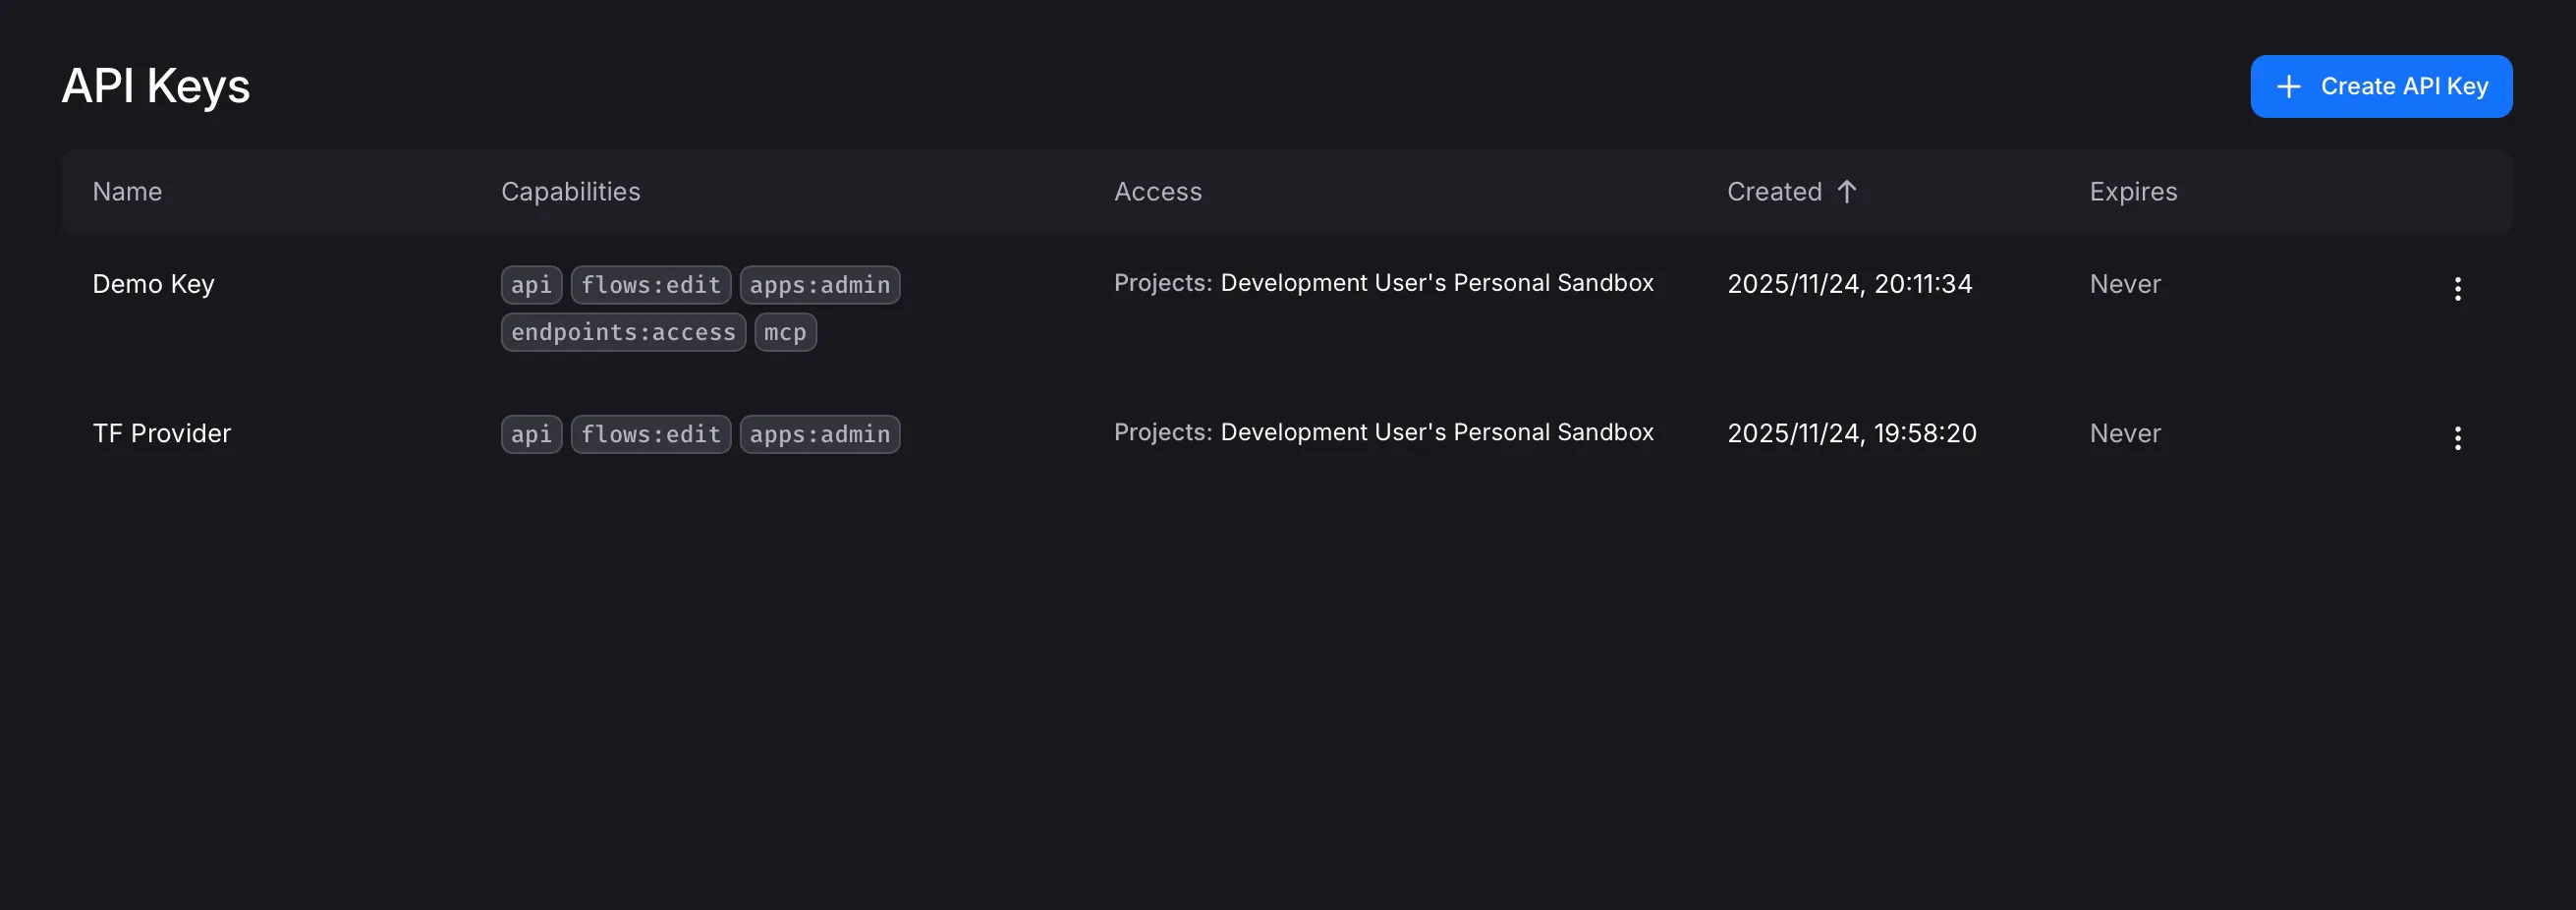2576x910 pixels.
Task: Click the API Keys page title
Action: [x=155, y=86]
